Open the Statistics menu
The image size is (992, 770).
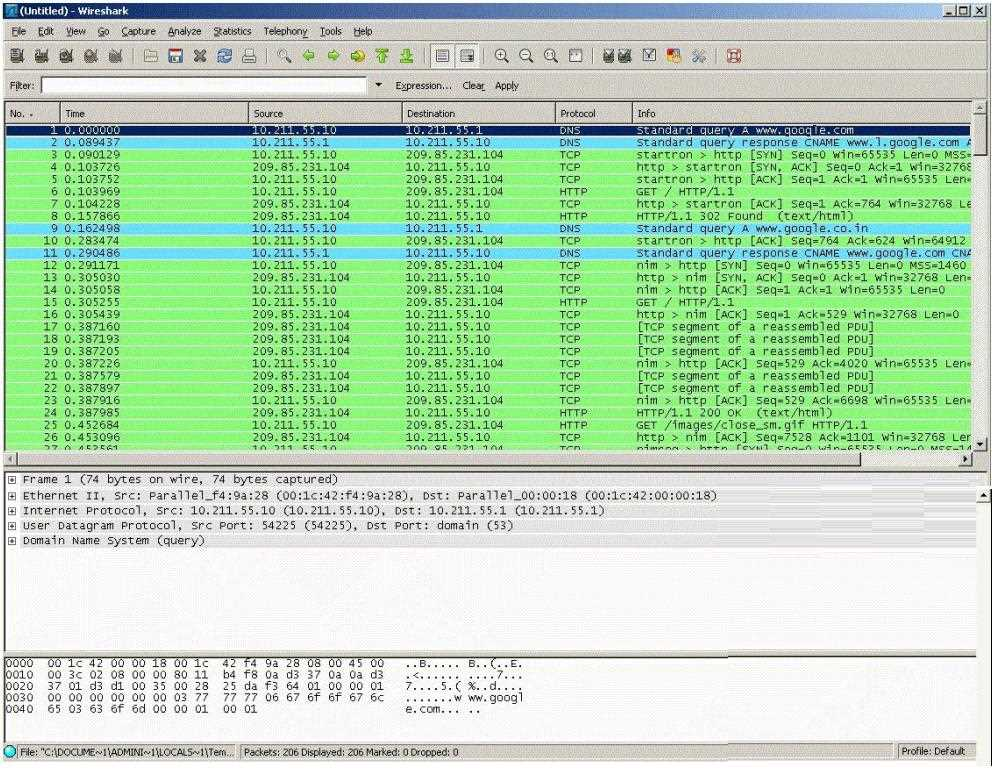[x=231, y=32]
